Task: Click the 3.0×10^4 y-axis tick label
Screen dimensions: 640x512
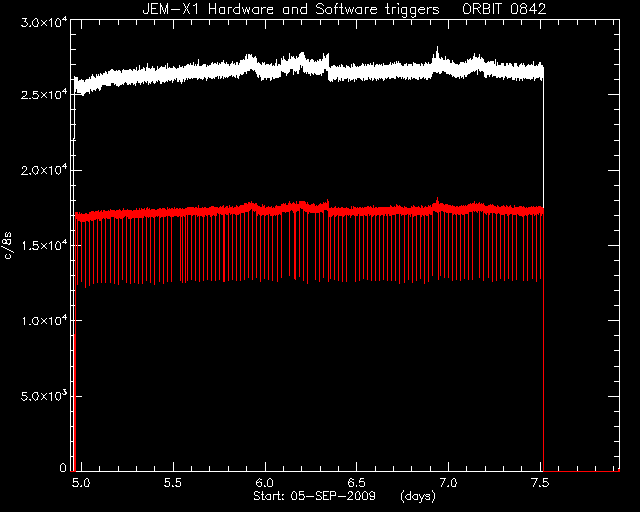Action: 44,22
